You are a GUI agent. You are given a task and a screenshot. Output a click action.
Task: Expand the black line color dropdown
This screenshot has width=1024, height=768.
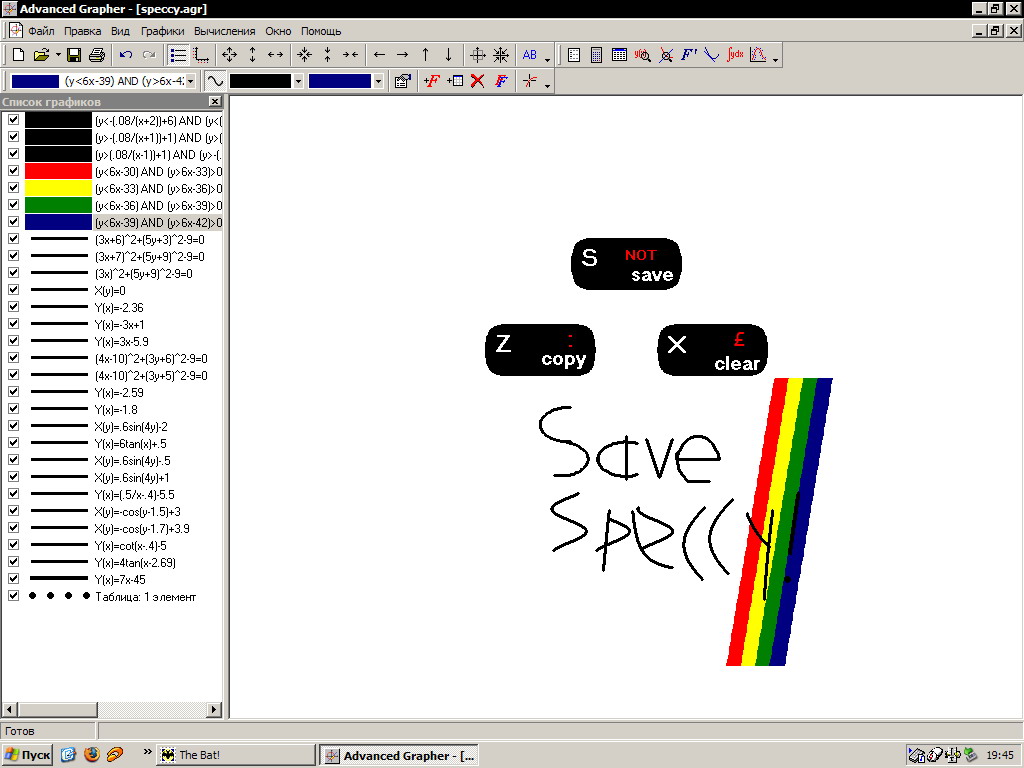pyautogui.click(x=298, y=81)
